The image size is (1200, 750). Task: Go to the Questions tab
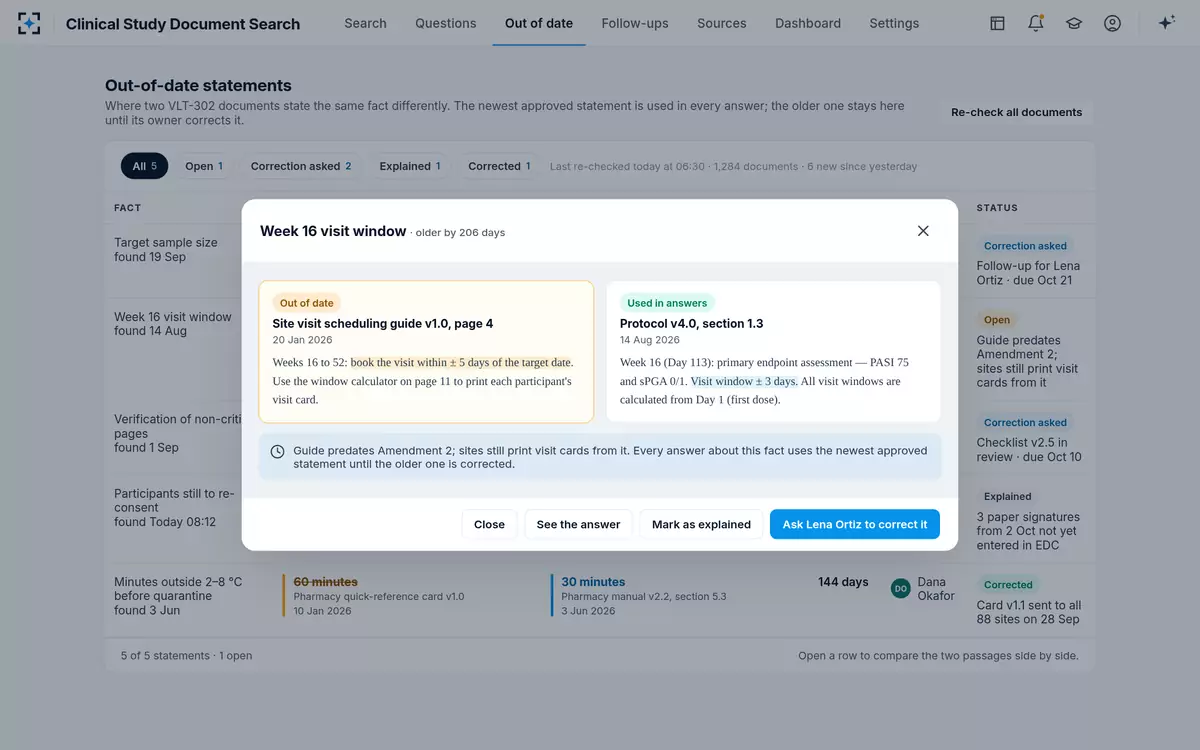coord(446,23)
